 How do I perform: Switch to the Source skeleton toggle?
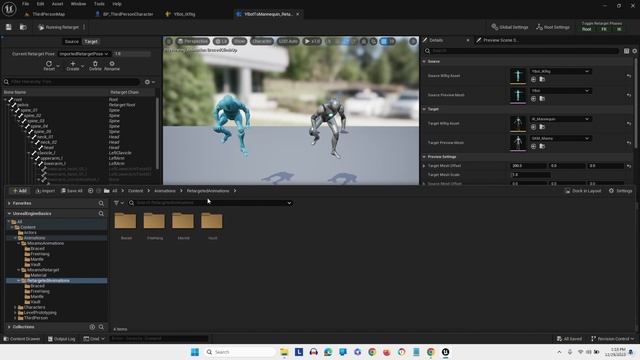[71, 42]
